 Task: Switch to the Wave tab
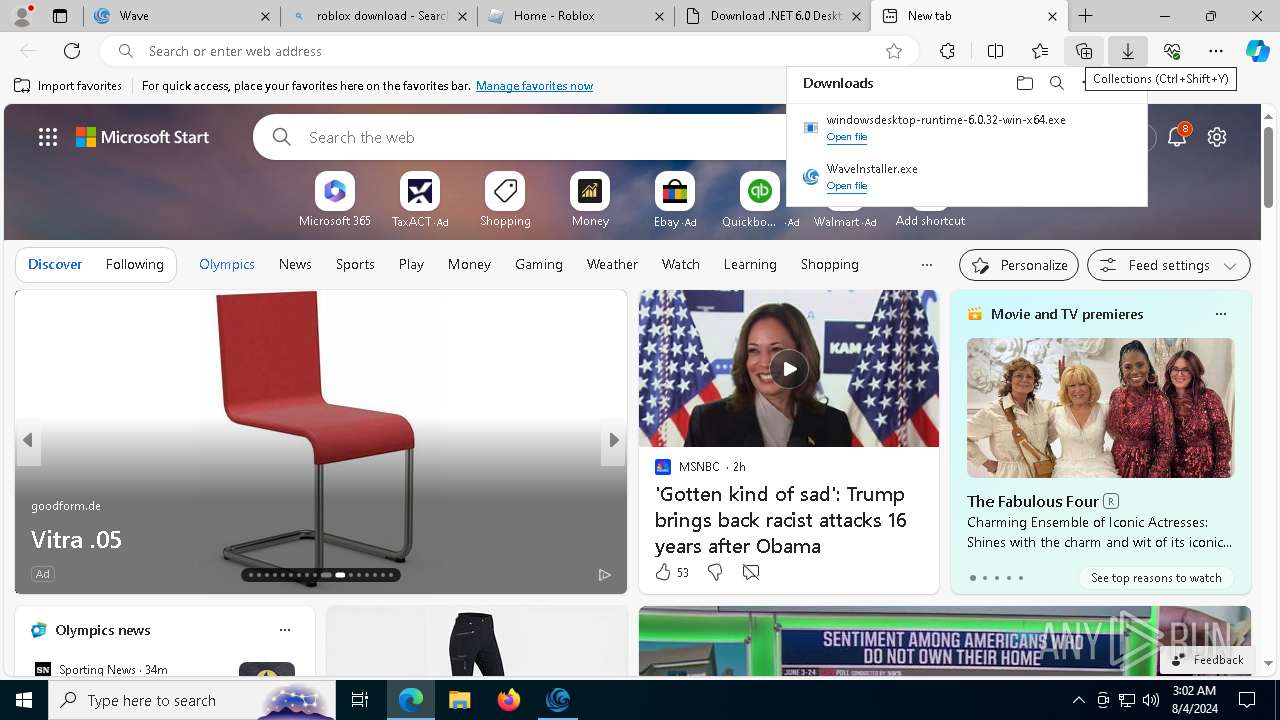pyautogui.click(x=180, y=16)
